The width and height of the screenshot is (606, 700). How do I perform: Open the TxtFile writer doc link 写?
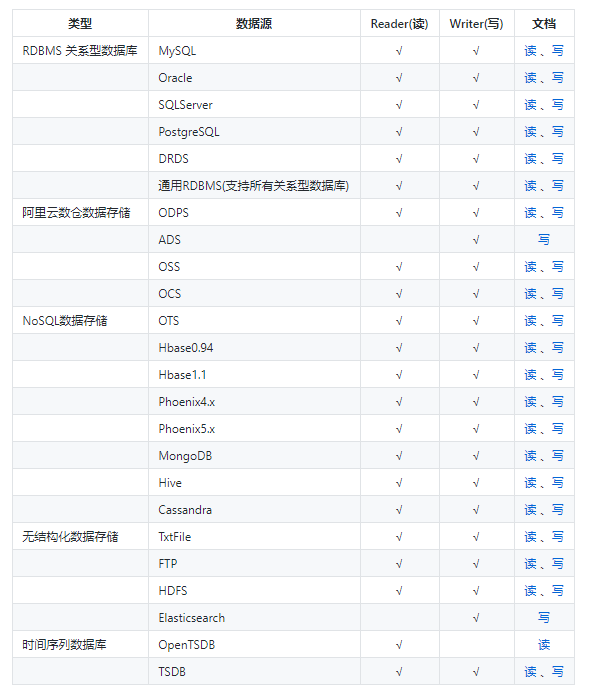click(557, 537)
